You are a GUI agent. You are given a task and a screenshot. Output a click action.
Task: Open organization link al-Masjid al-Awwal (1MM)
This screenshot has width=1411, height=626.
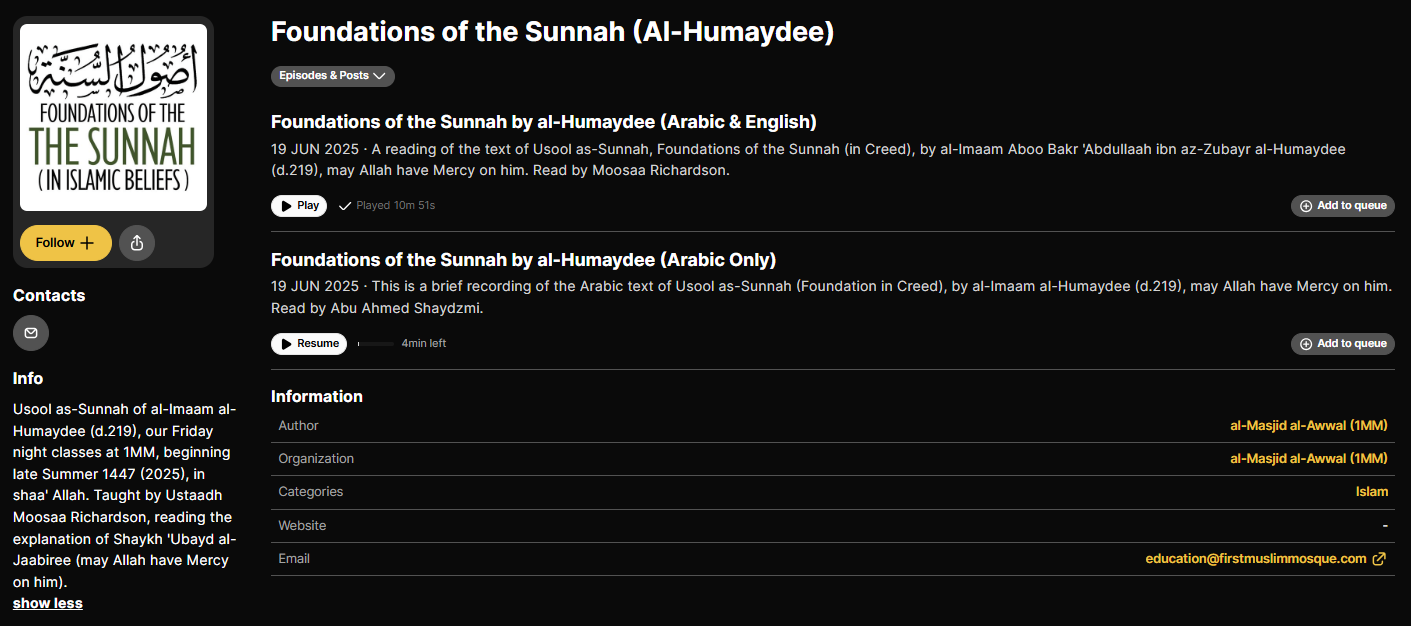coord(1308,459)
